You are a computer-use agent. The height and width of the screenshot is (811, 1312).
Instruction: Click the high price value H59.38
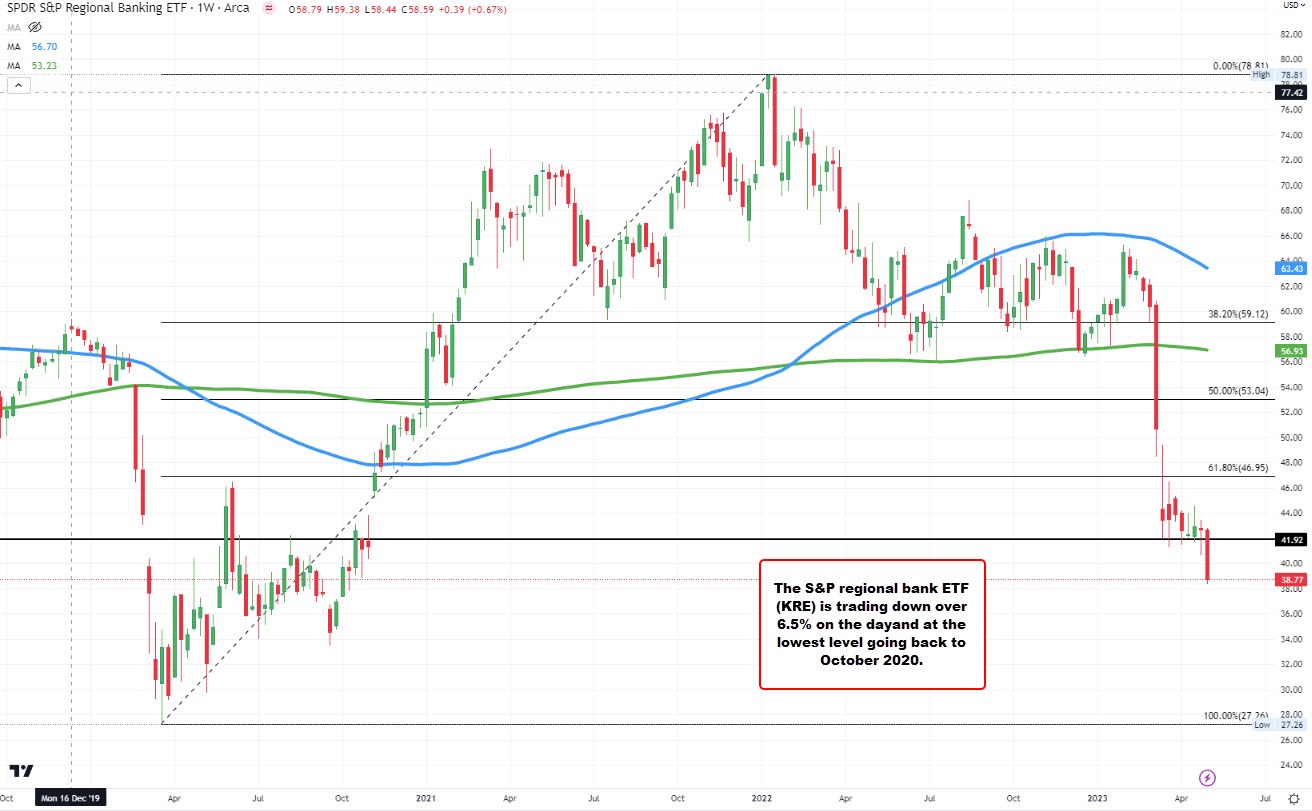click(x=343, y=9)
